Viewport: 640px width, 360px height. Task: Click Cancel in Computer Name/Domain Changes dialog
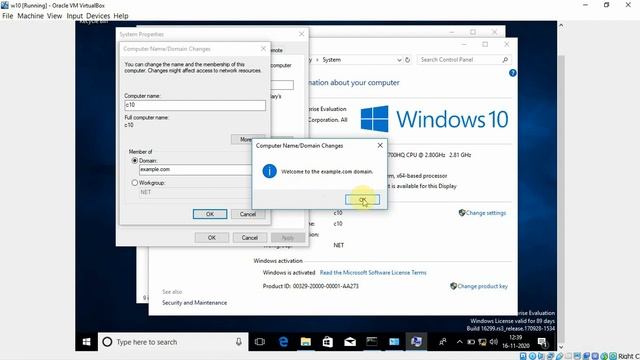click(248, 214)
